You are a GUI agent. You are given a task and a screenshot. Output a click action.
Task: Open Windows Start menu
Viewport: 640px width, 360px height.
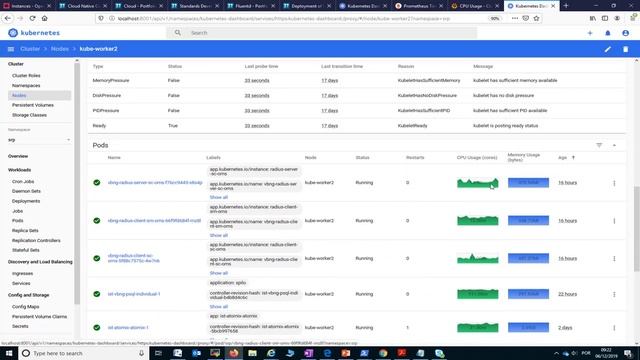pyautogui.click(x=9, y=353)
